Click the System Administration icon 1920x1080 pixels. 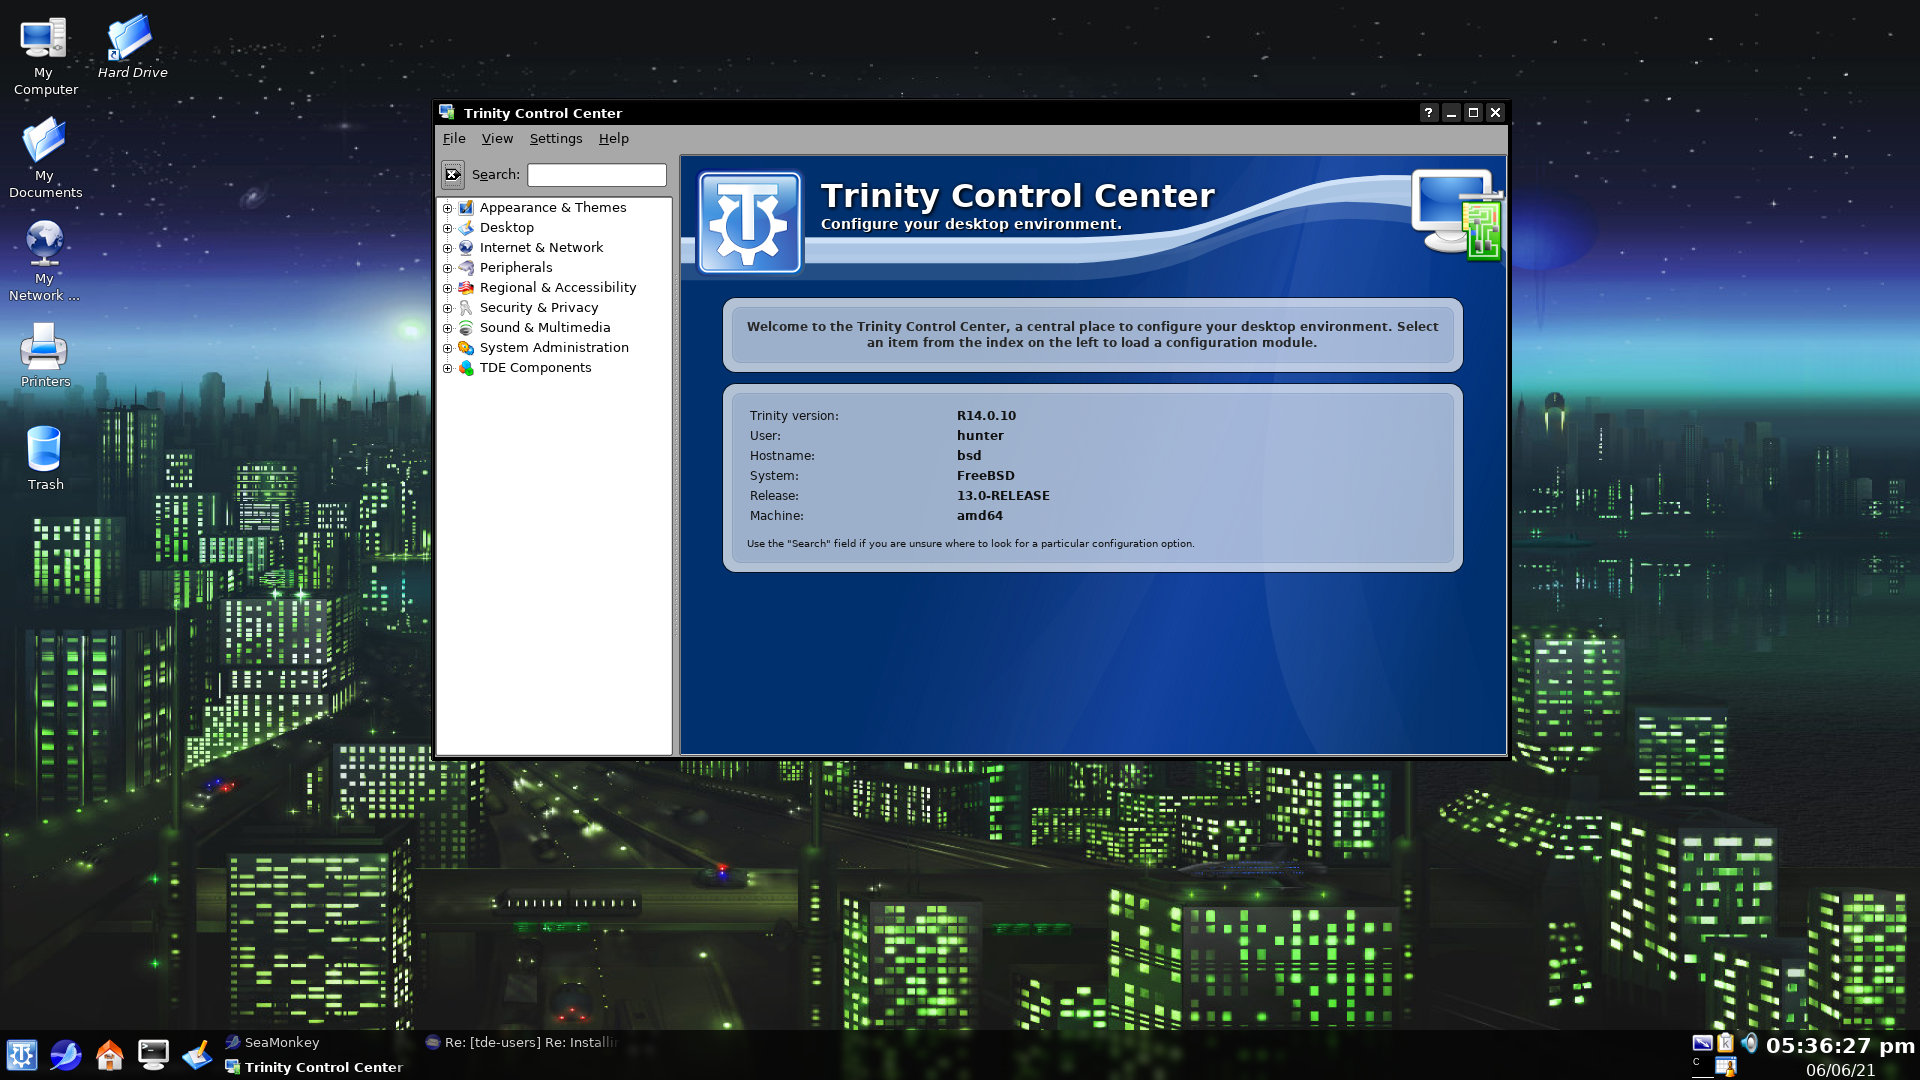(466, 348)
